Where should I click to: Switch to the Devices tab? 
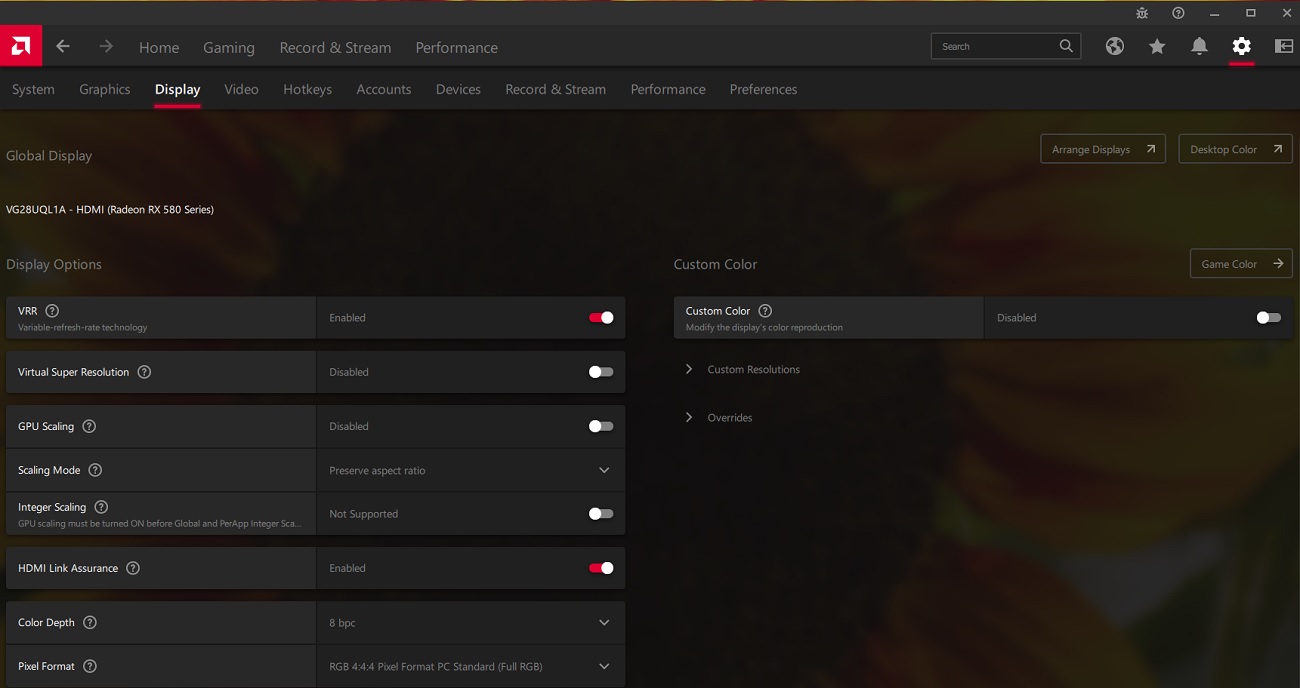coord(458,89)
